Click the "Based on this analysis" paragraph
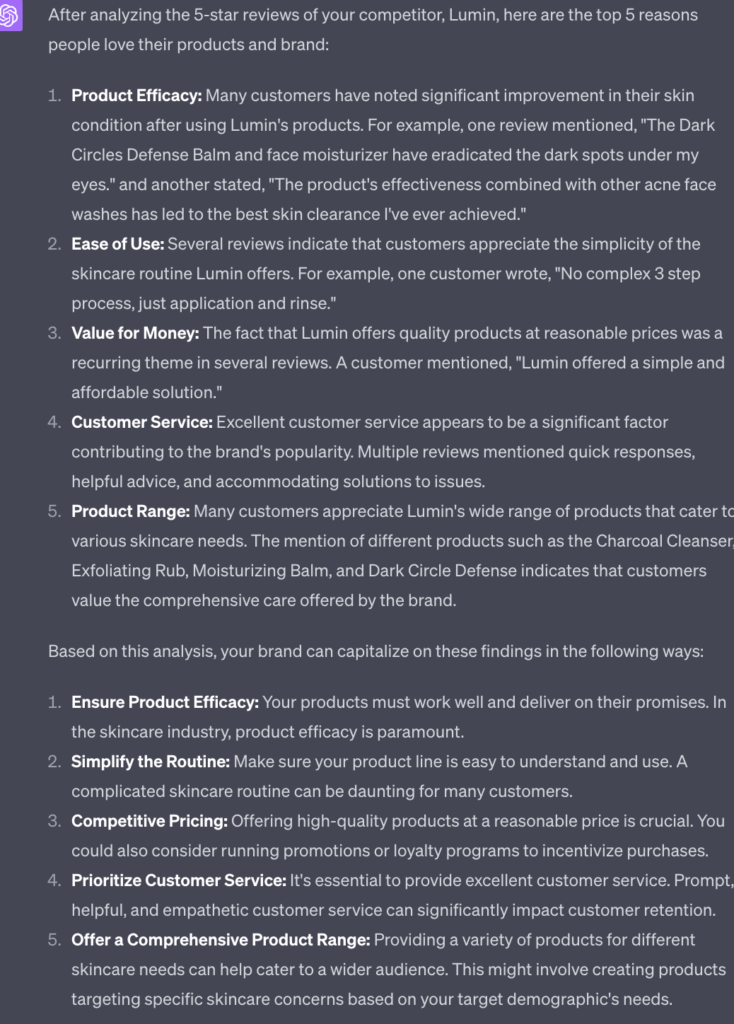This screenshot has height=1024, width=734. [376, 651]
